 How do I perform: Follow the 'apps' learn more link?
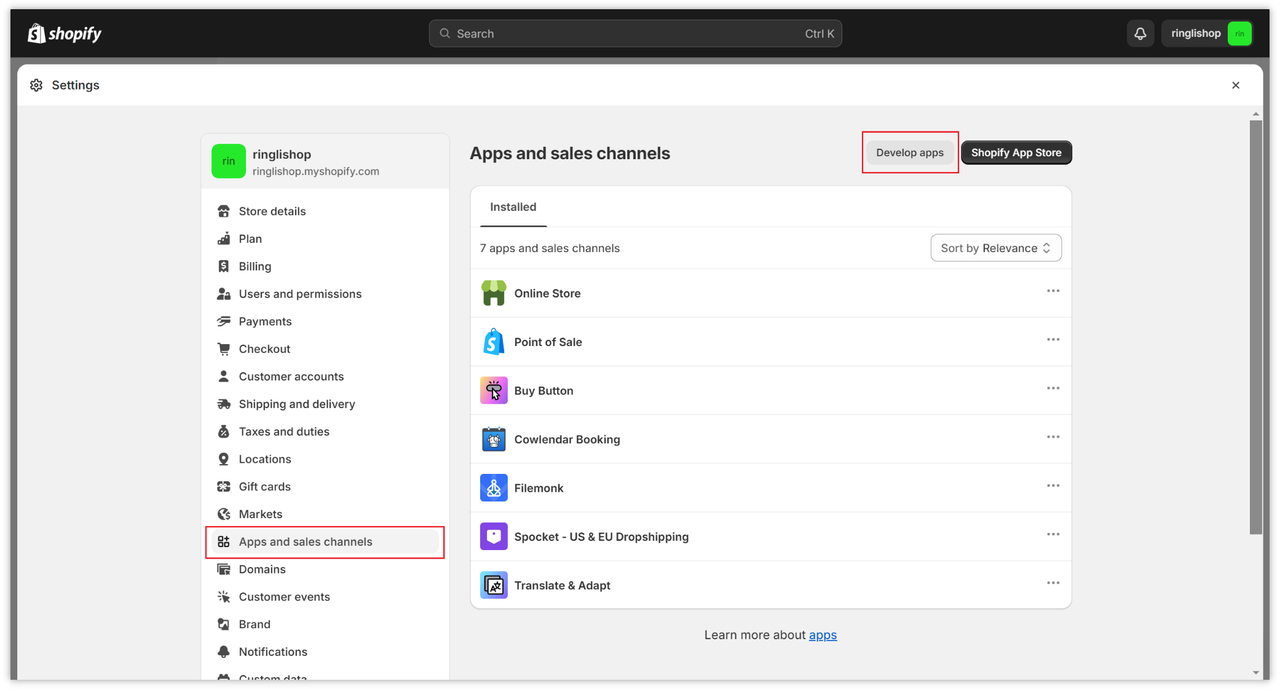(x=822, y=635)
